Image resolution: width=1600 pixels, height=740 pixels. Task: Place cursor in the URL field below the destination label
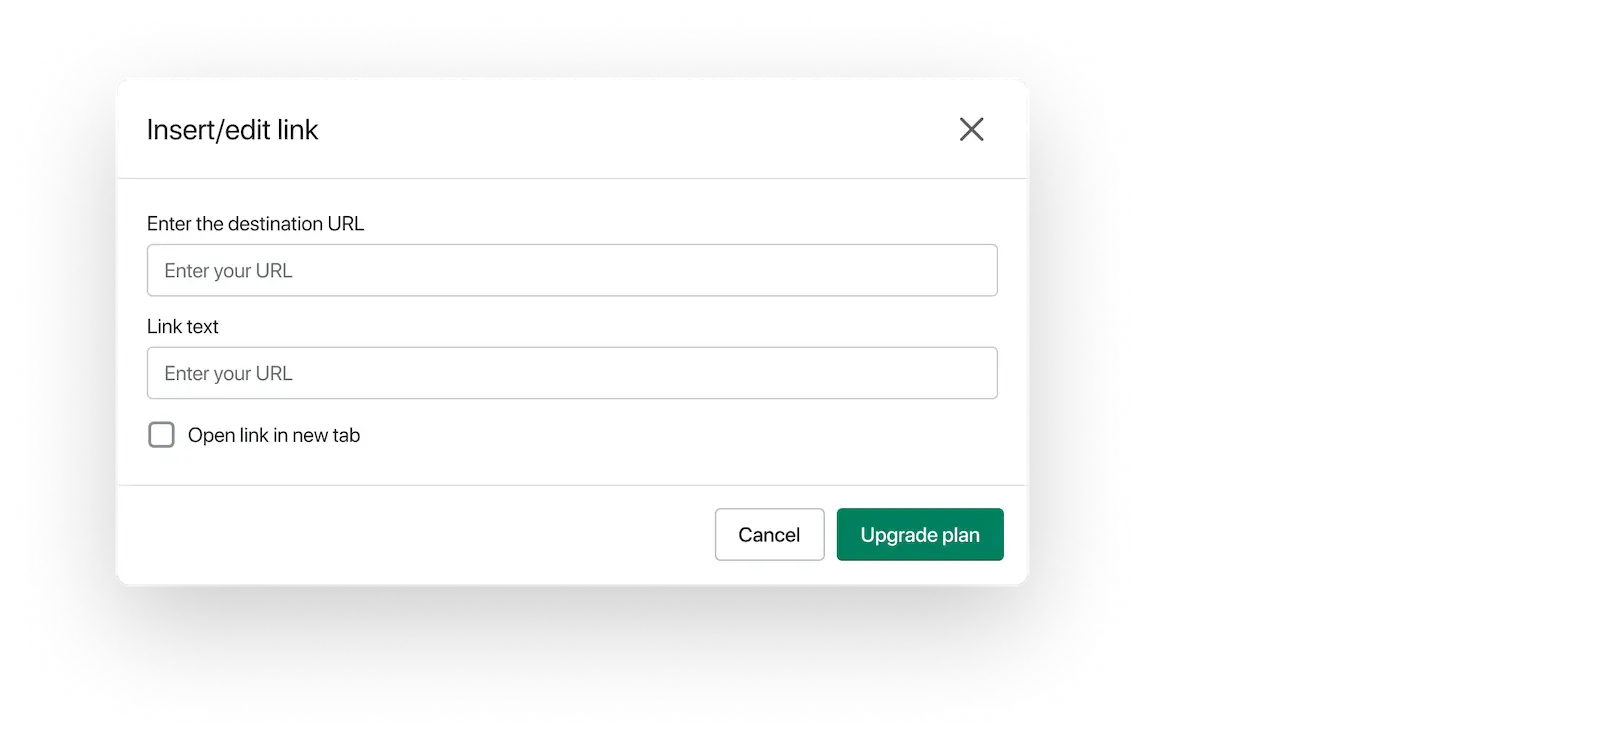[572, 270]
